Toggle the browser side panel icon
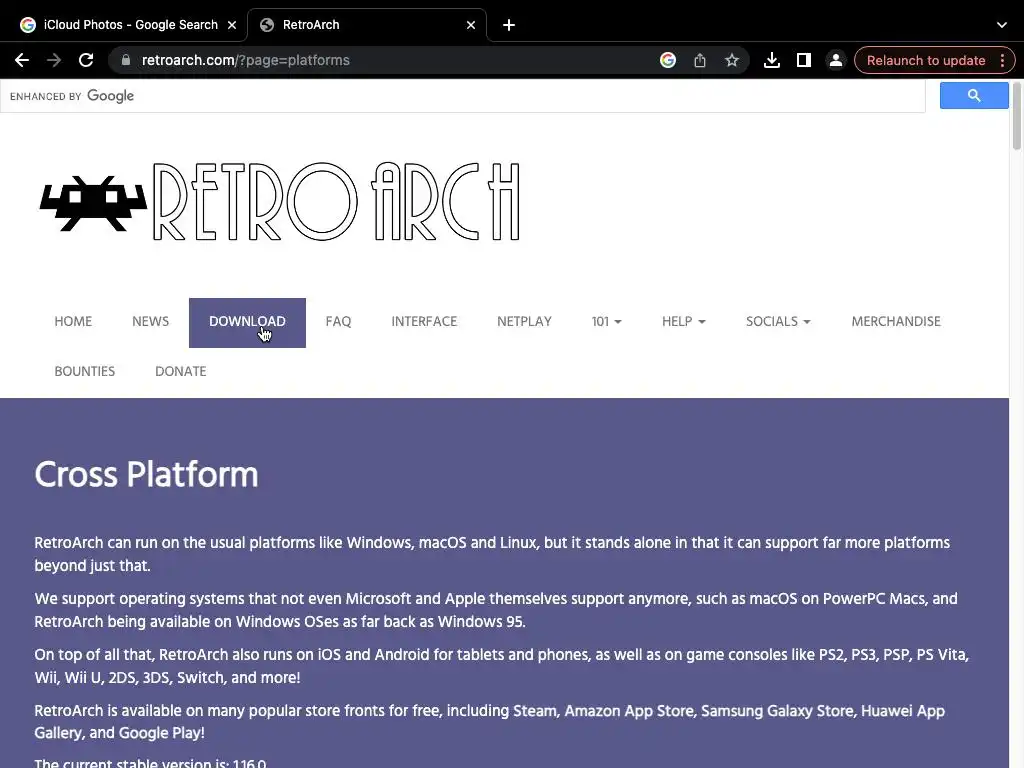Viewport: 1024px width, 768px height. (x=803, y=60)
